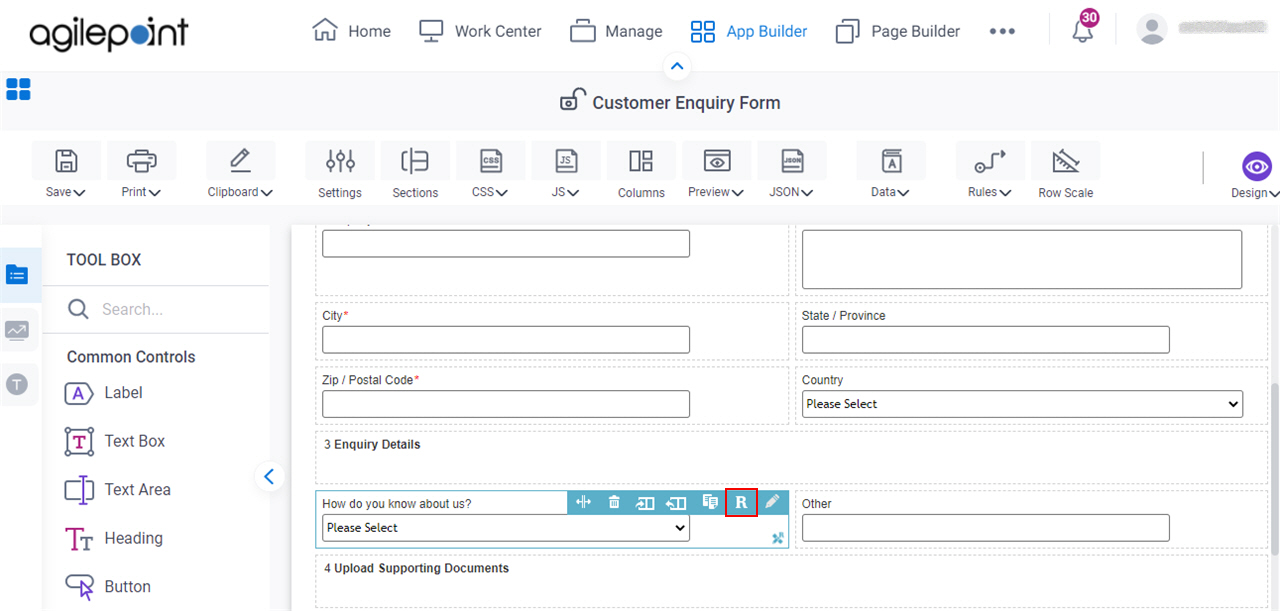This screenshot has height=611, width=1280.
Task: Select the 3 Enquiry Details section heading
Action: (x=372, y=445)
